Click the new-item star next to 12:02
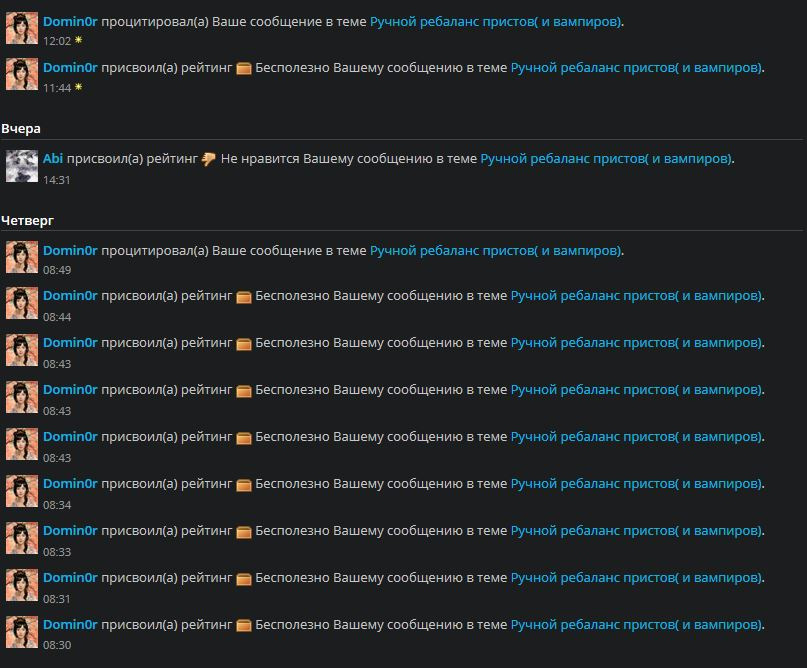Viewport: 807px width, 668px height. click(x=78, y=40)
